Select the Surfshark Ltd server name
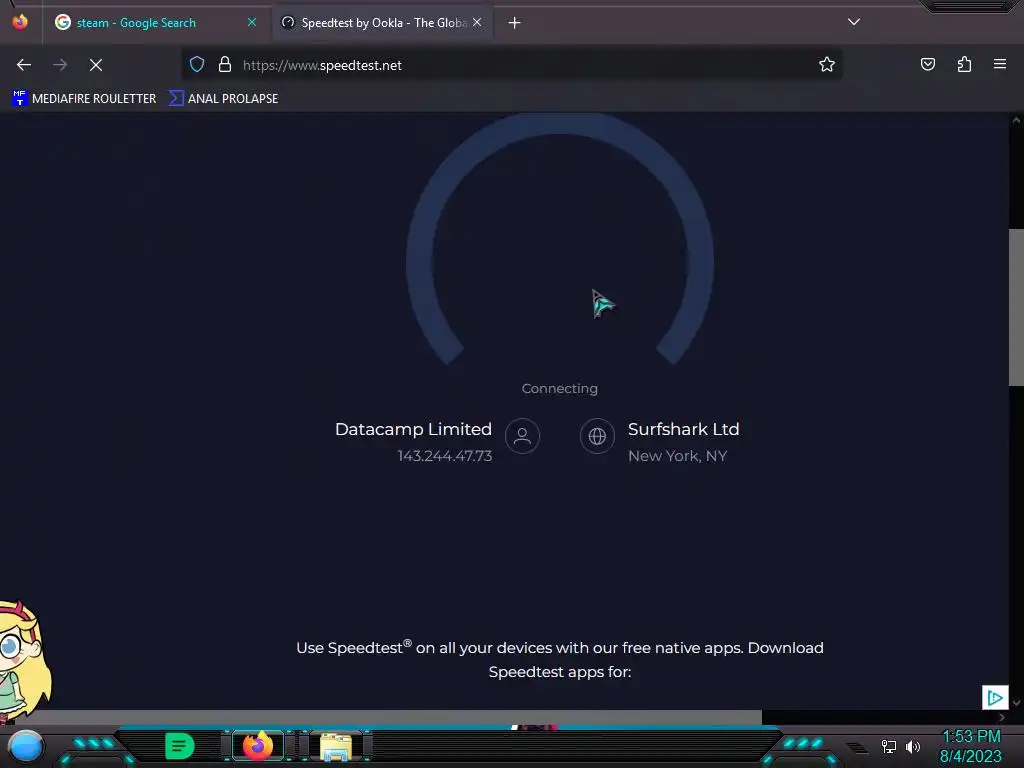 pos(683,429)
